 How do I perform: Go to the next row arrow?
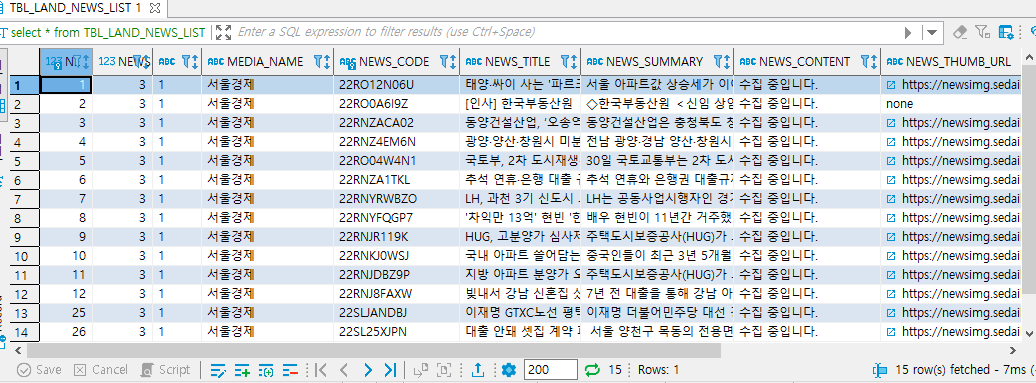[x=367, y=370]
